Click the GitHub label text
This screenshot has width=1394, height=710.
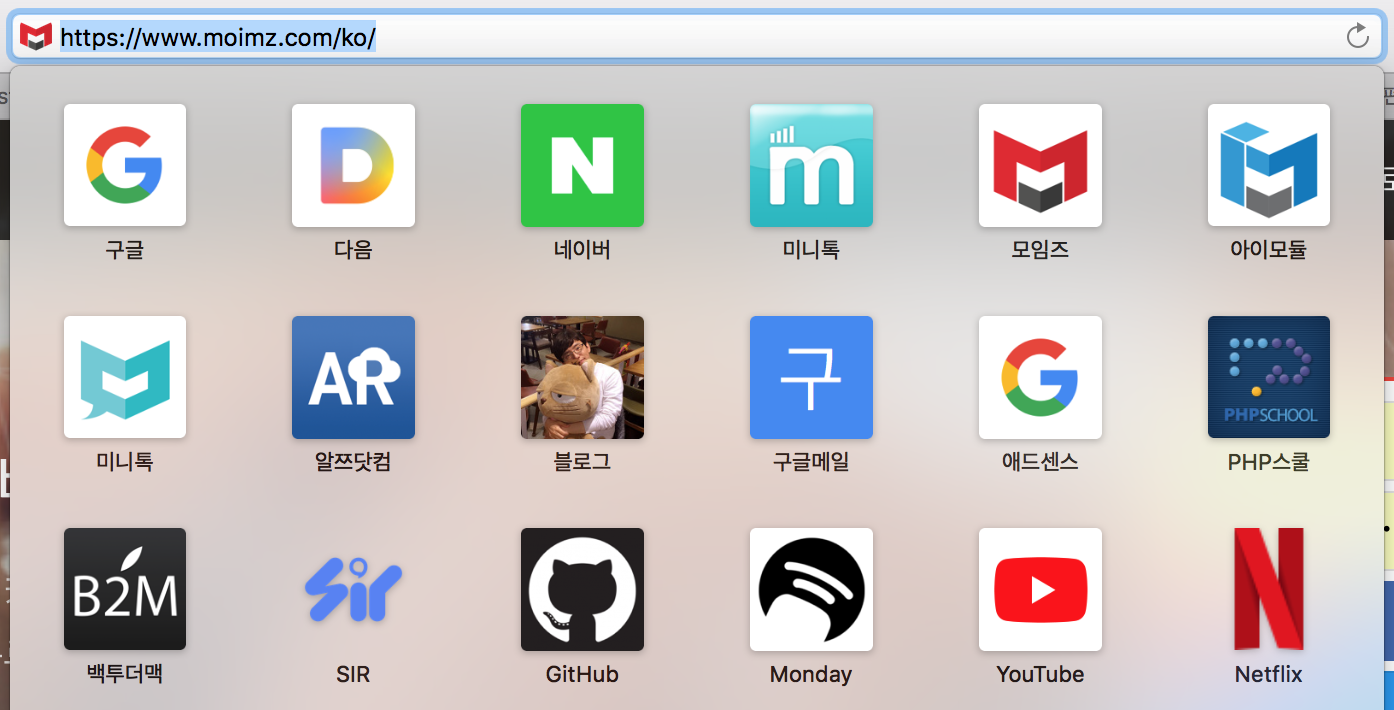pos(582,674)
